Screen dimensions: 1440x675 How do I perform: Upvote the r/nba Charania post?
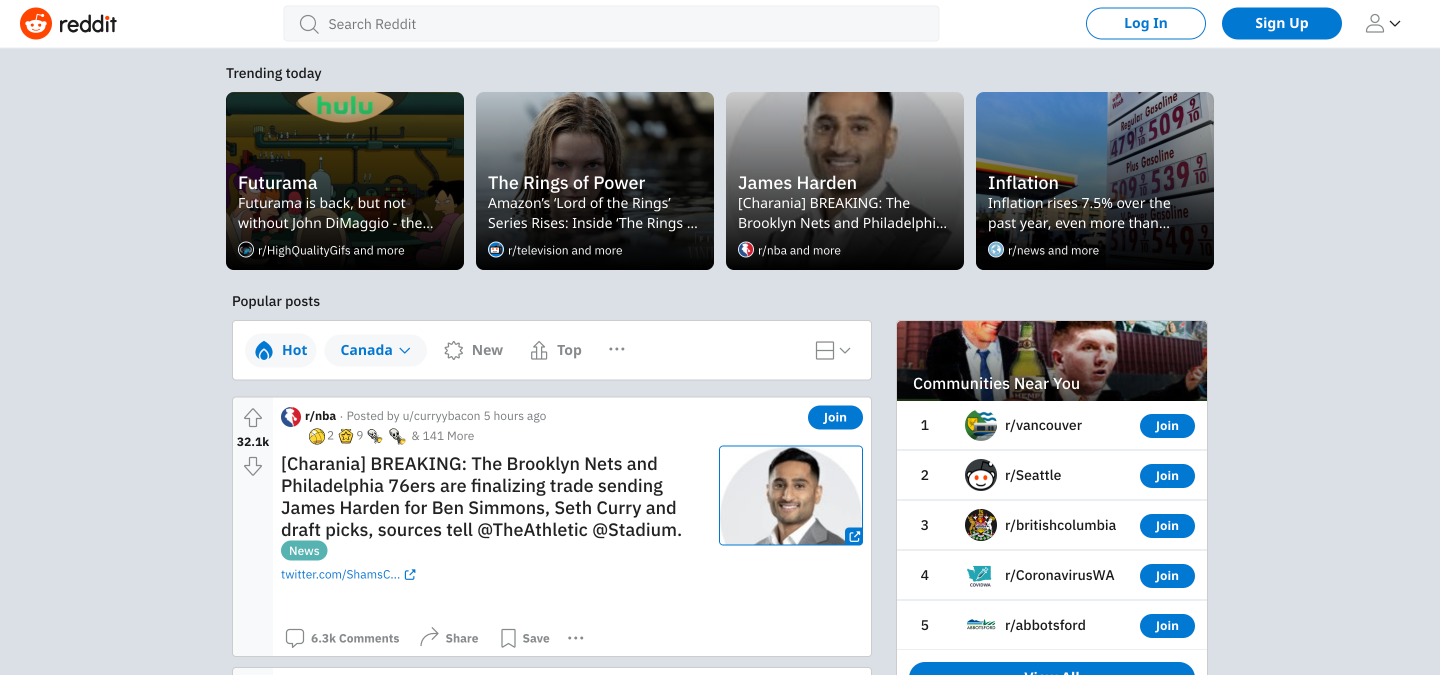253,418
